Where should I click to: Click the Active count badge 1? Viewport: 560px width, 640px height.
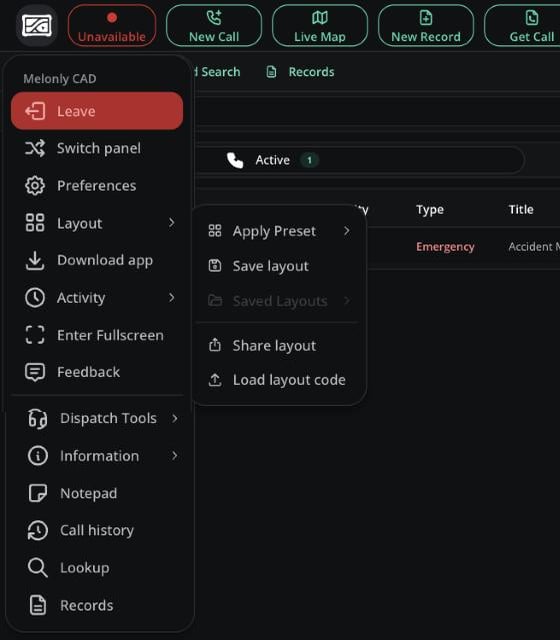click(x=309, y=160)
